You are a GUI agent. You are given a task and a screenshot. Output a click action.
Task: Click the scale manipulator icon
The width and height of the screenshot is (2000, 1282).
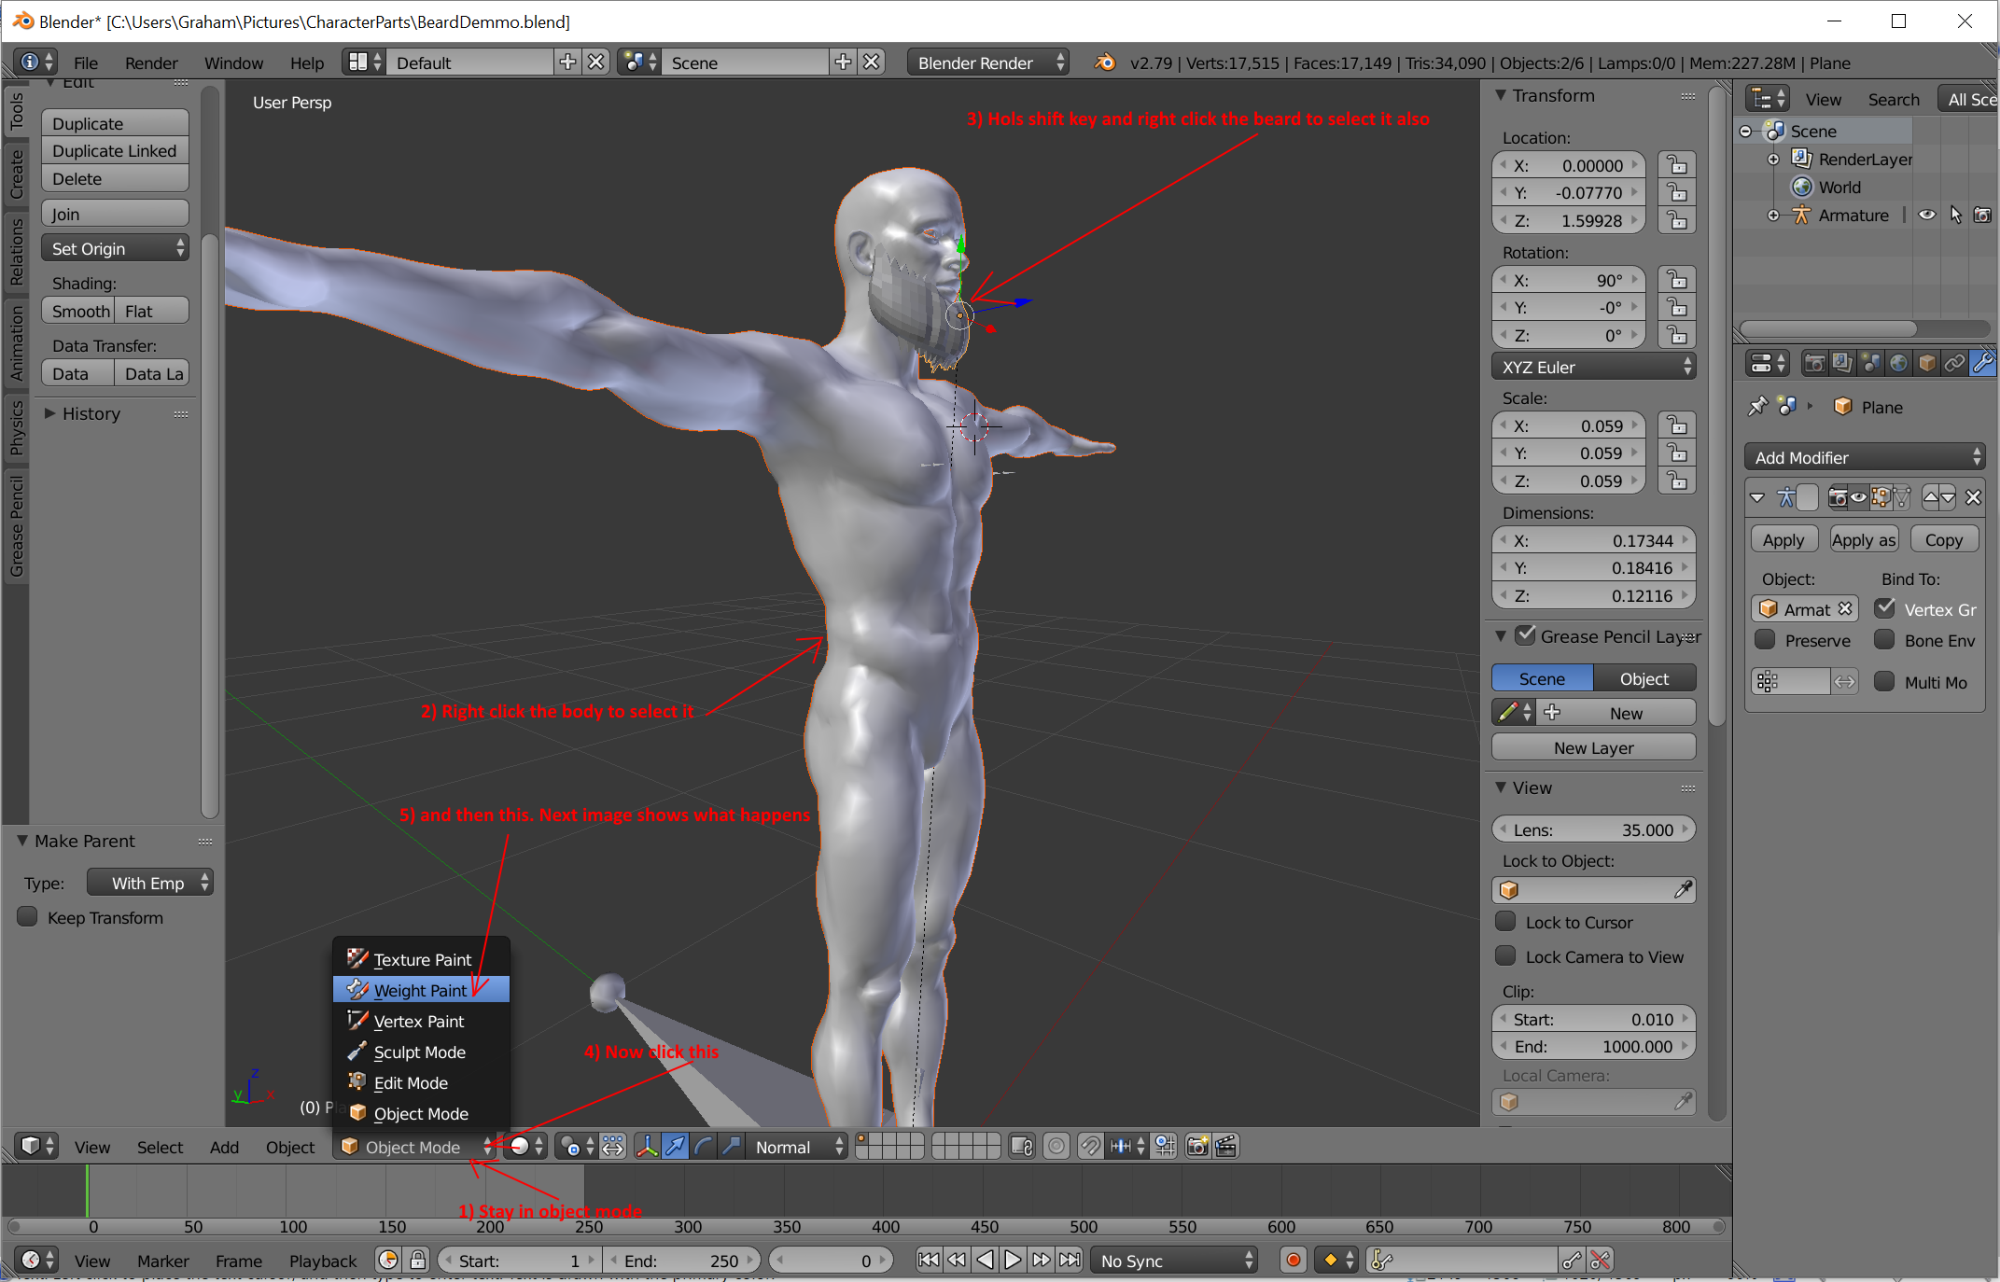click(x=732, y=1147)
